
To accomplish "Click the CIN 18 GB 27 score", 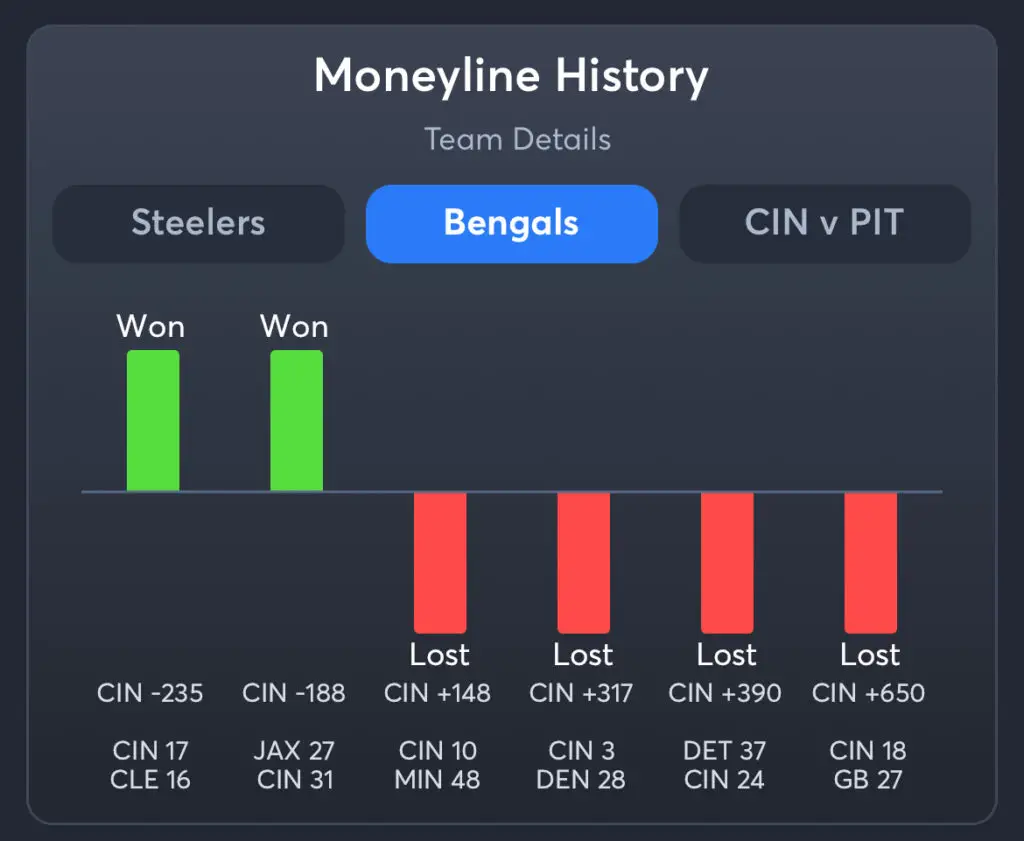I will 868,765.
